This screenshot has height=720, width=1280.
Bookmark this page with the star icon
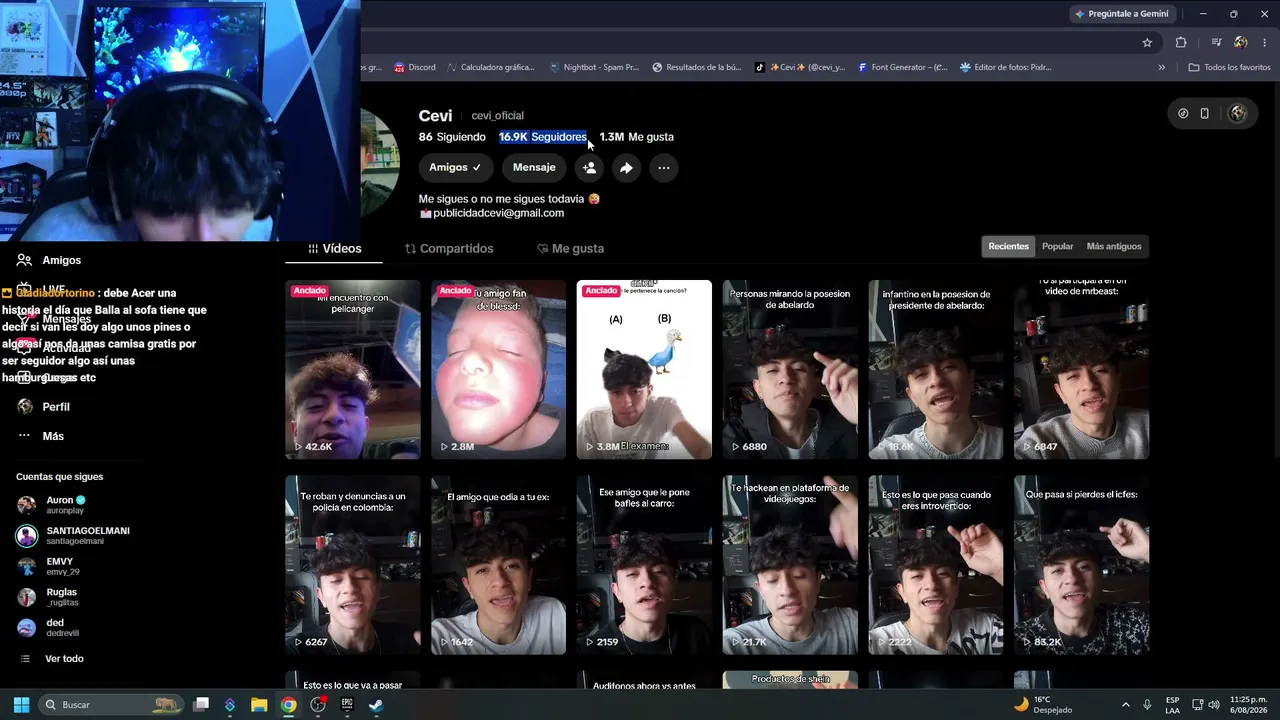coord(1147,42)
